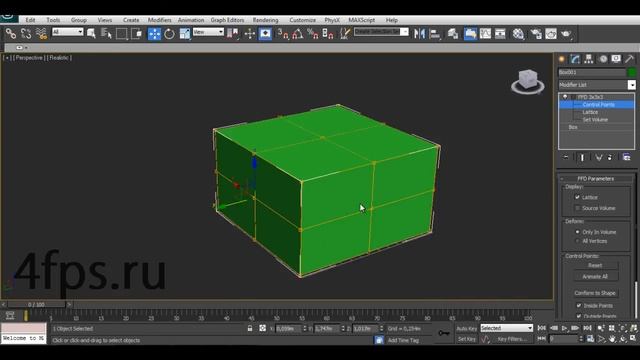Select the Lattice sub-object level

[590, 112]
